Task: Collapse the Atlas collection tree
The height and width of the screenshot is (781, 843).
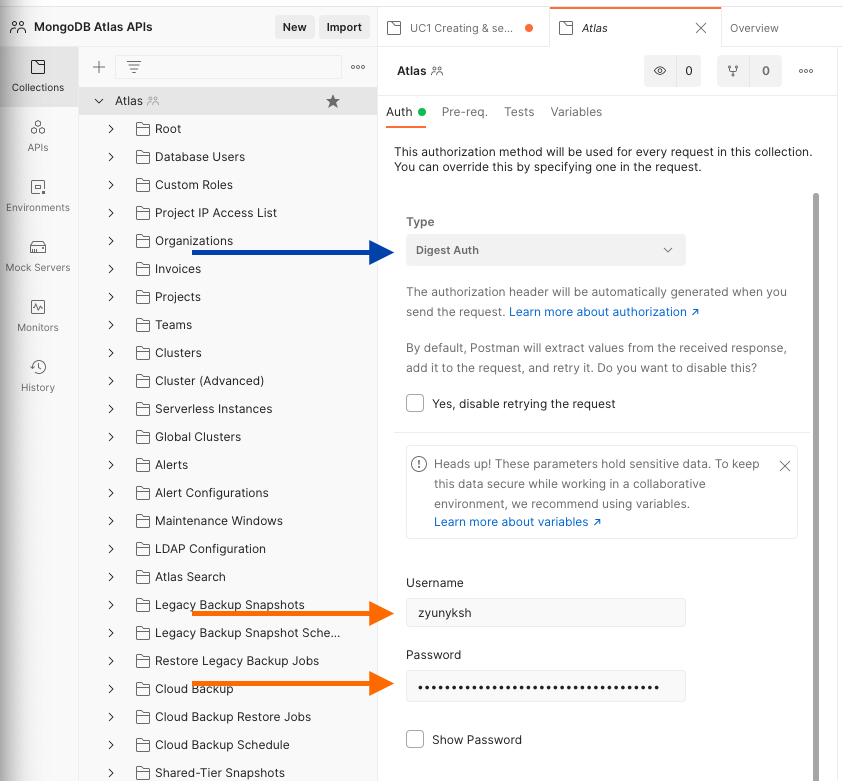Action: (99, 101)
